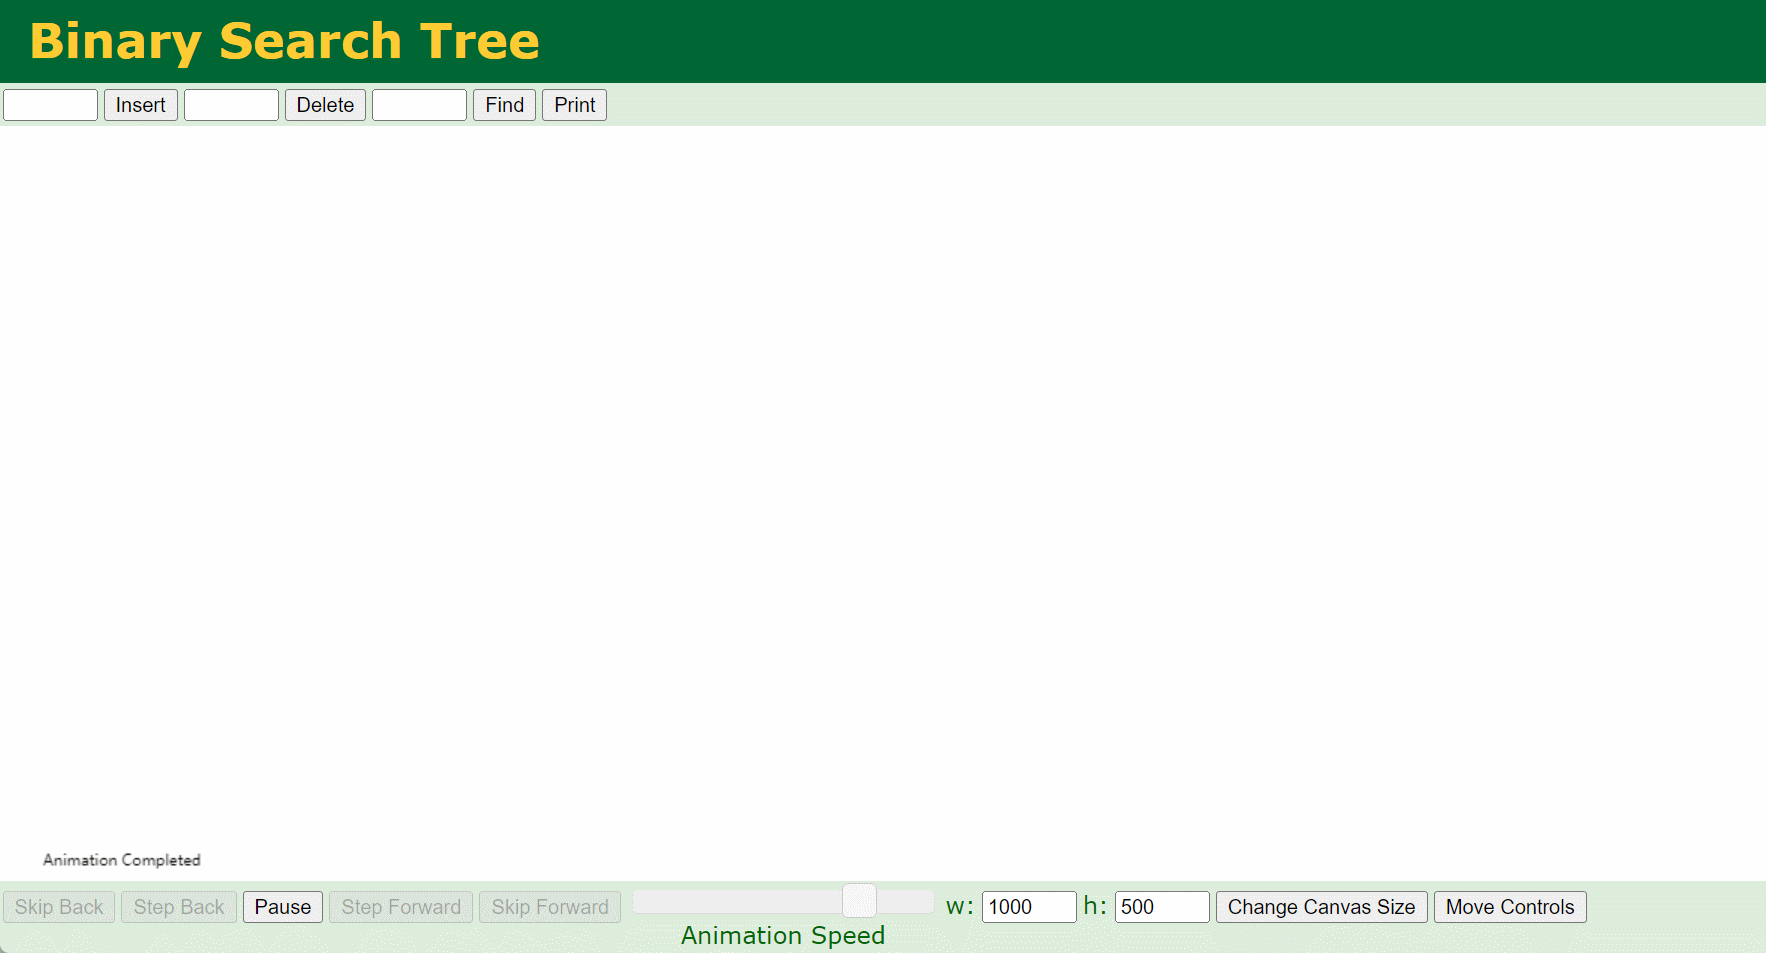Click Change Canvas Size button

pyautogui.click(x=1321, y=907)
